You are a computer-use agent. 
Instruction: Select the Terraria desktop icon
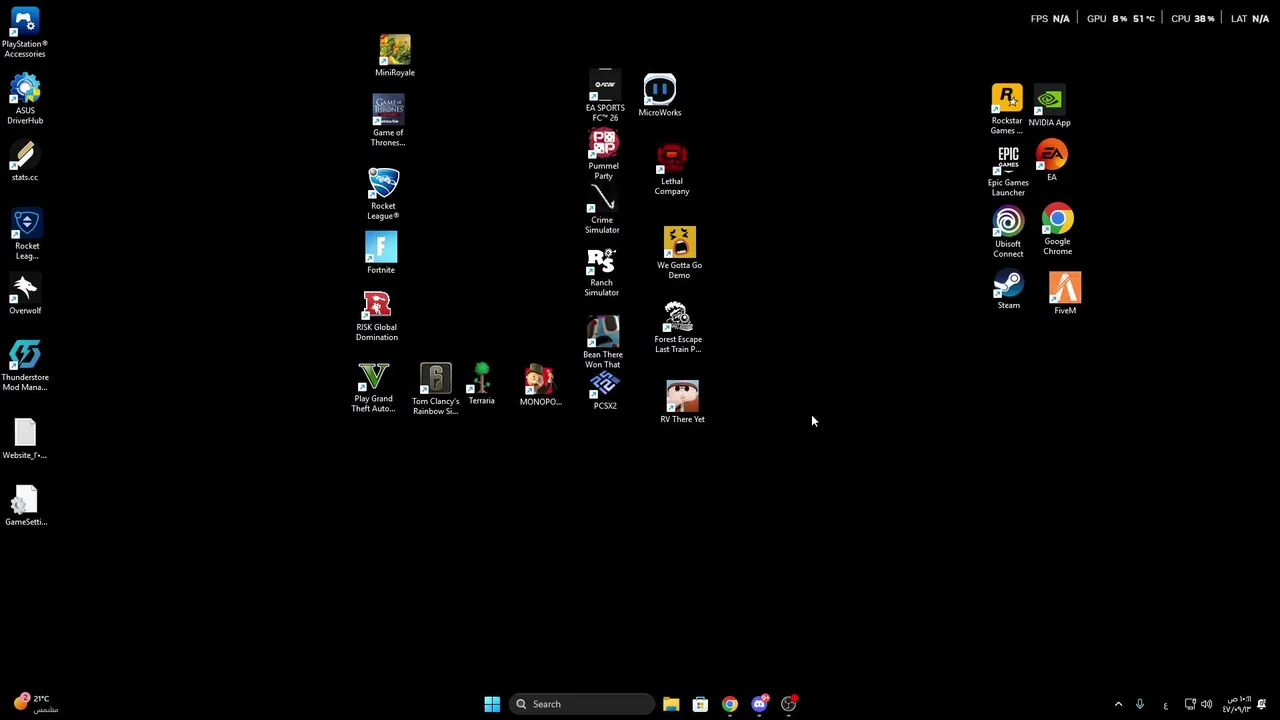[x=481, y=384]
